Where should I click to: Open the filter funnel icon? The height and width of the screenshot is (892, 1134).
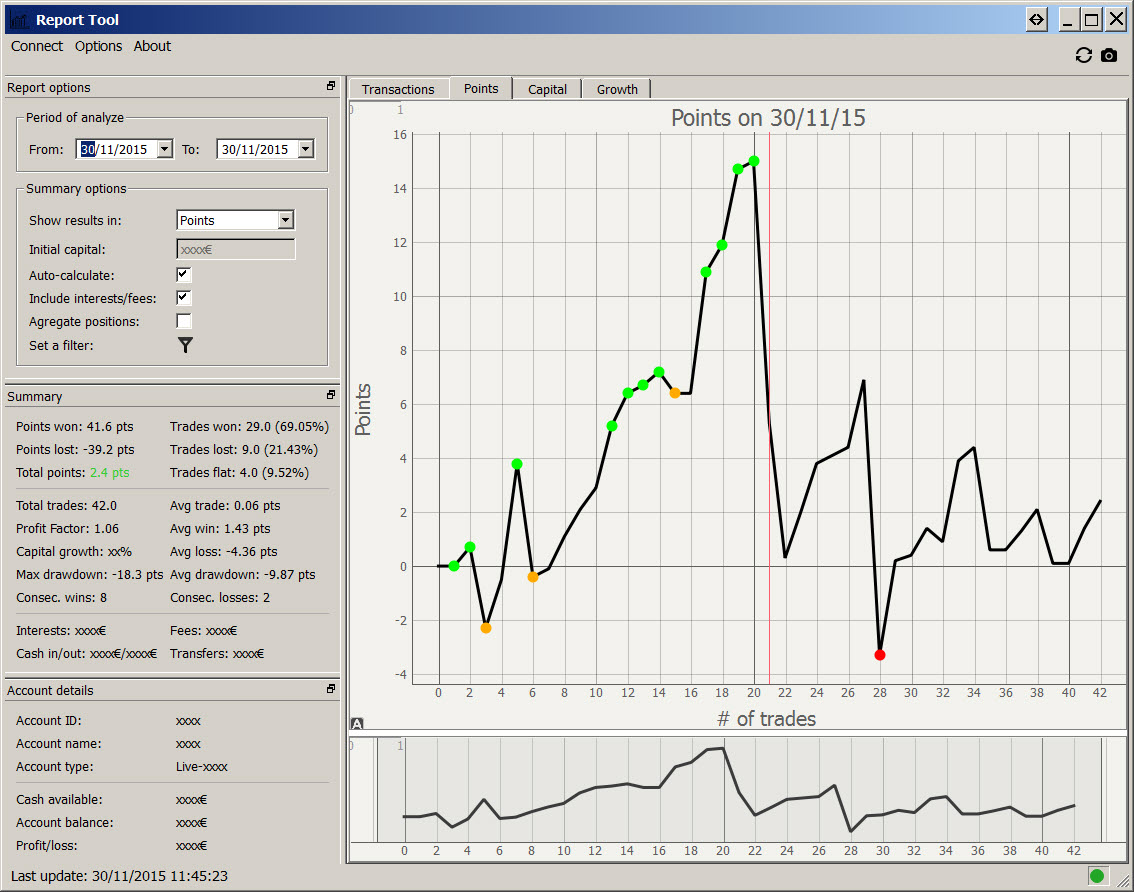pyautogui.click(x=185, y=345)
